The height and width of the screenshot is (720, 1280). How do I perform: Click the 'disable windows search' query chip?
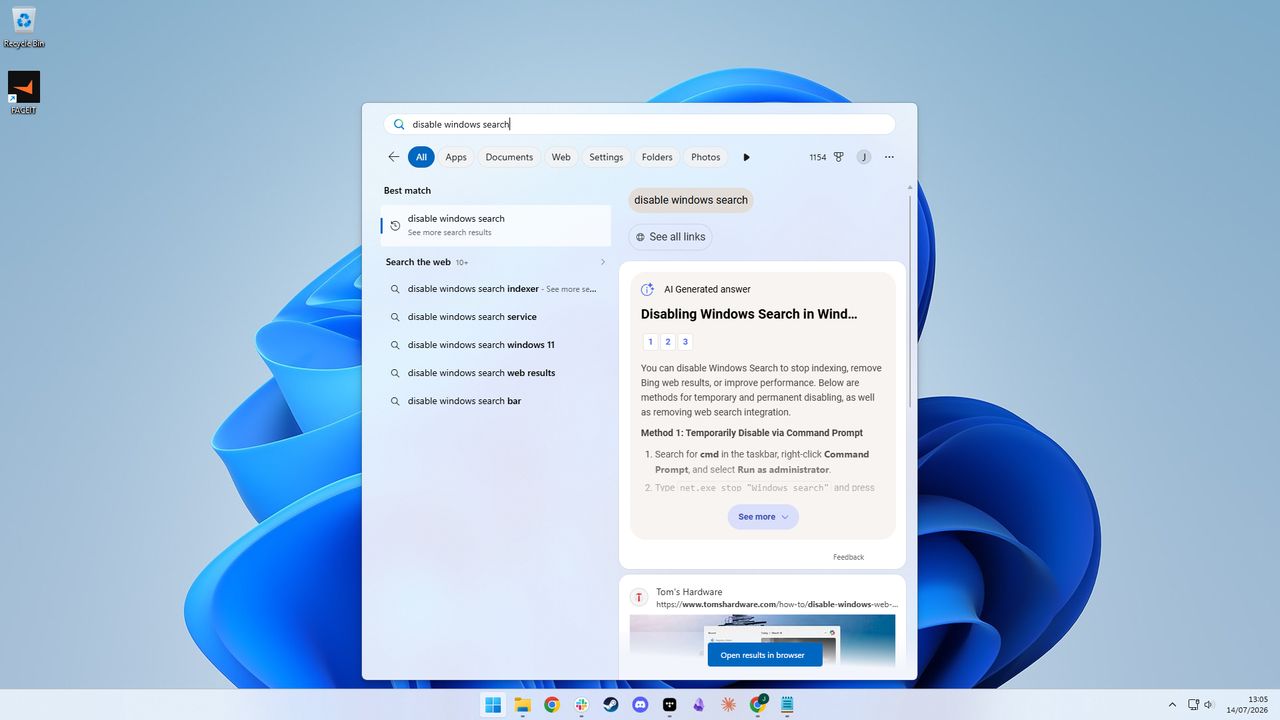point(691,200)
